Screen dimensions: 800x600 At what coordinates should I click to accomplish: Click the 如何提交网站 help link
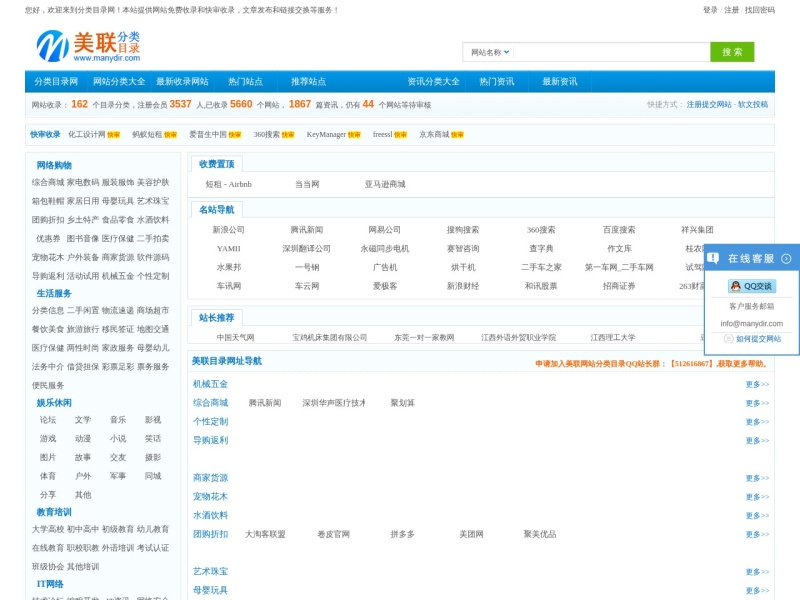point(758,339)
